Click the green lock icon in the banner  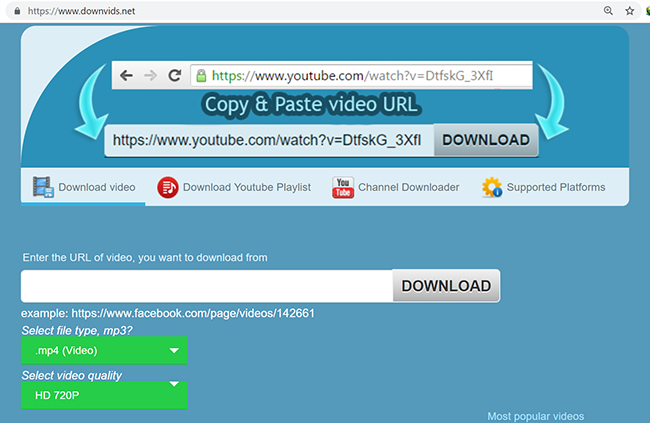coord(200,75)
